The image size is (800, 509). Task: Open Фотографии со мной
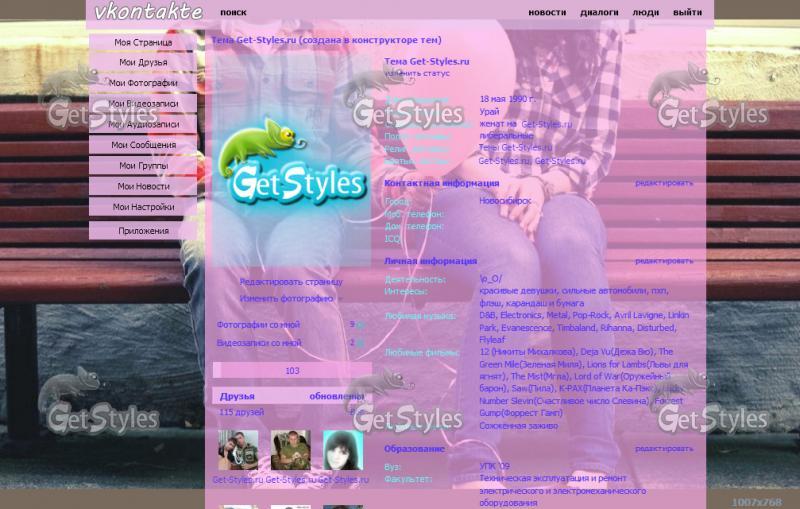click(x=258, y=324)
